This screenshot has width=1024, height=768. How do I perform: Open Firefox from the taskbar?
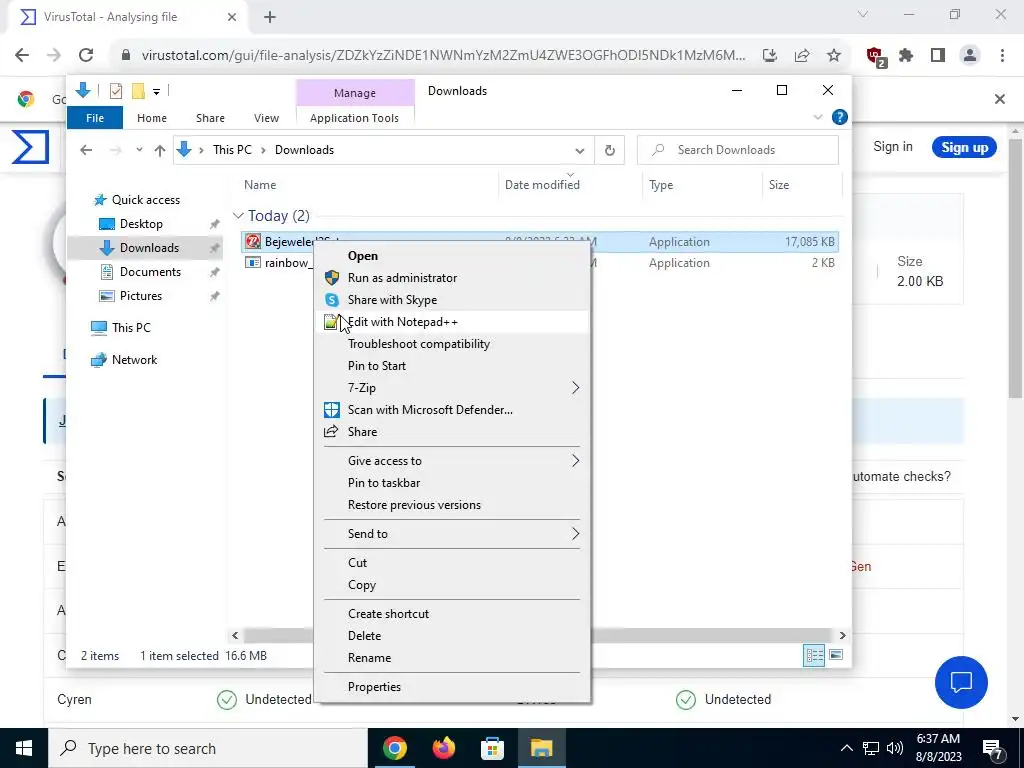tap(444, 748)
